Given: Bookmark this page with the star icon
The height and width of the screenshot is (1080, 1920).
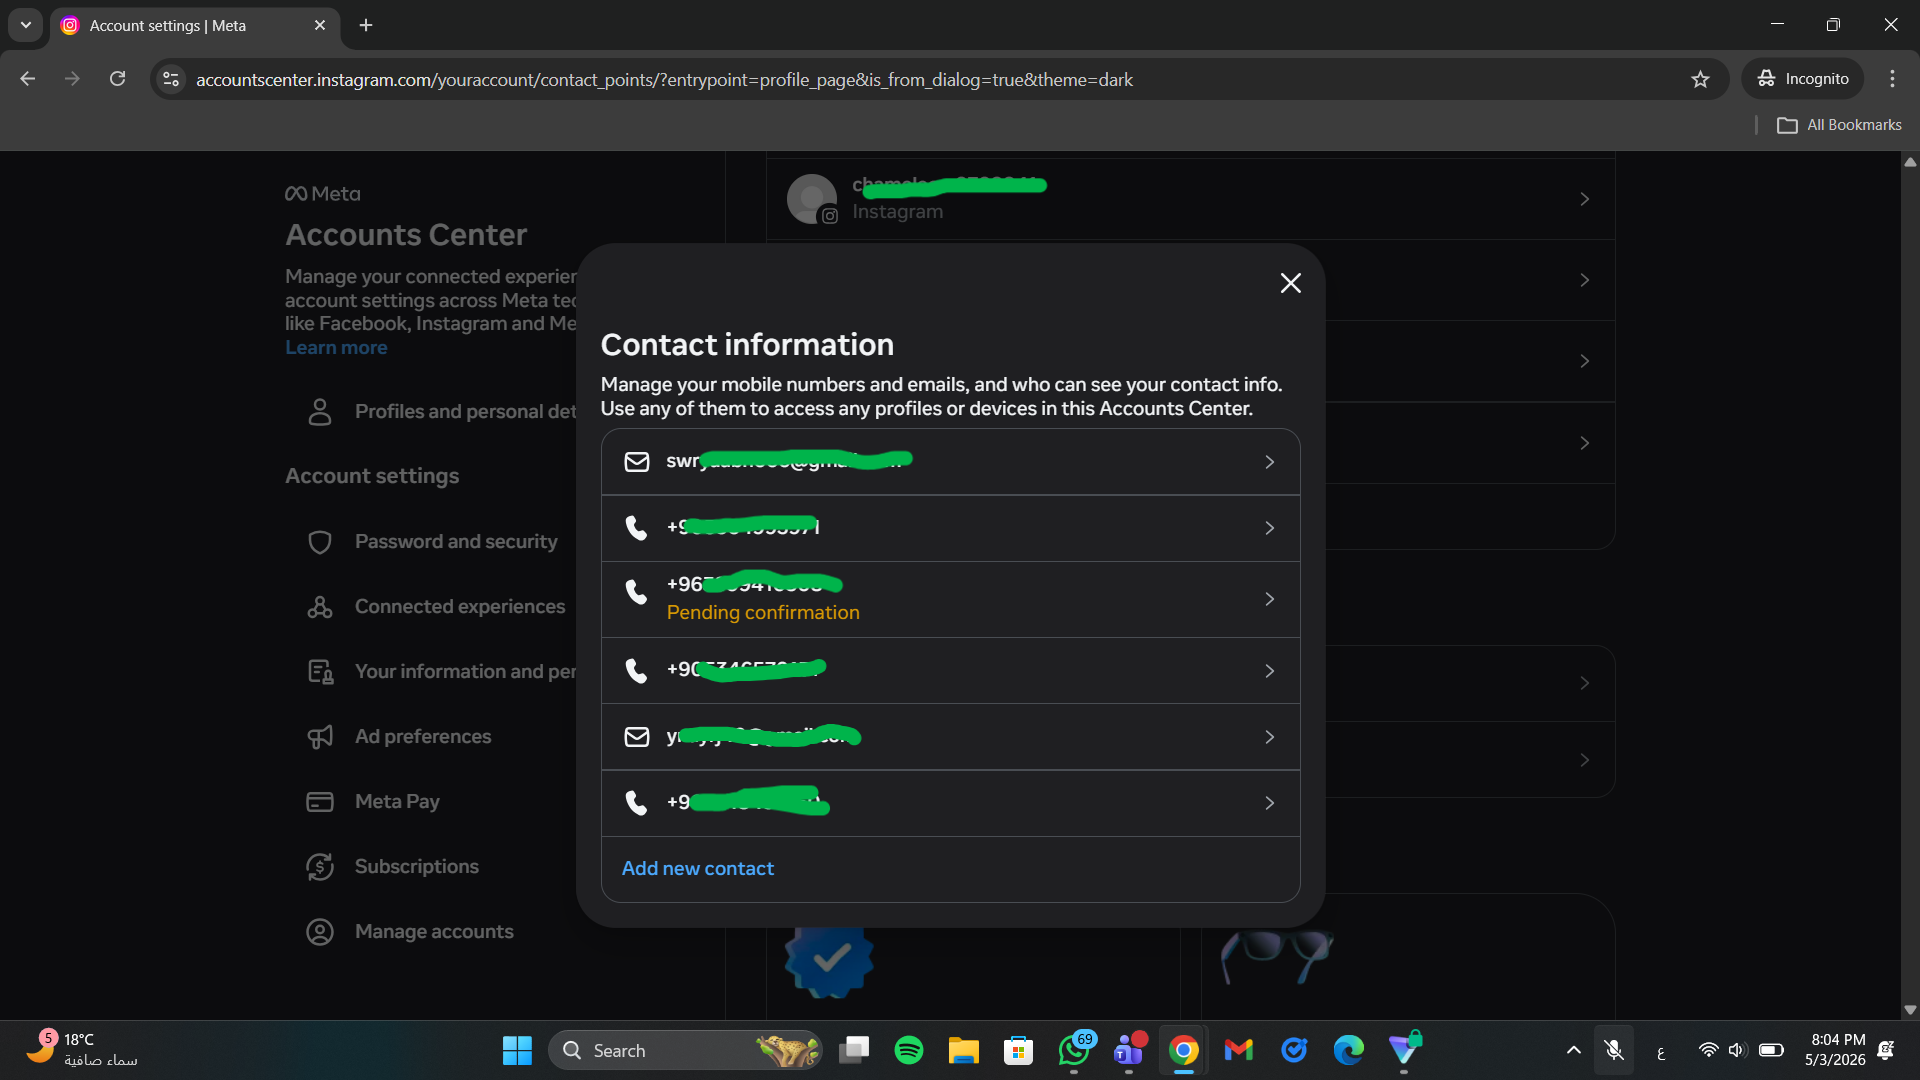Looking at the screenshot, I should tap(1700, 79).
